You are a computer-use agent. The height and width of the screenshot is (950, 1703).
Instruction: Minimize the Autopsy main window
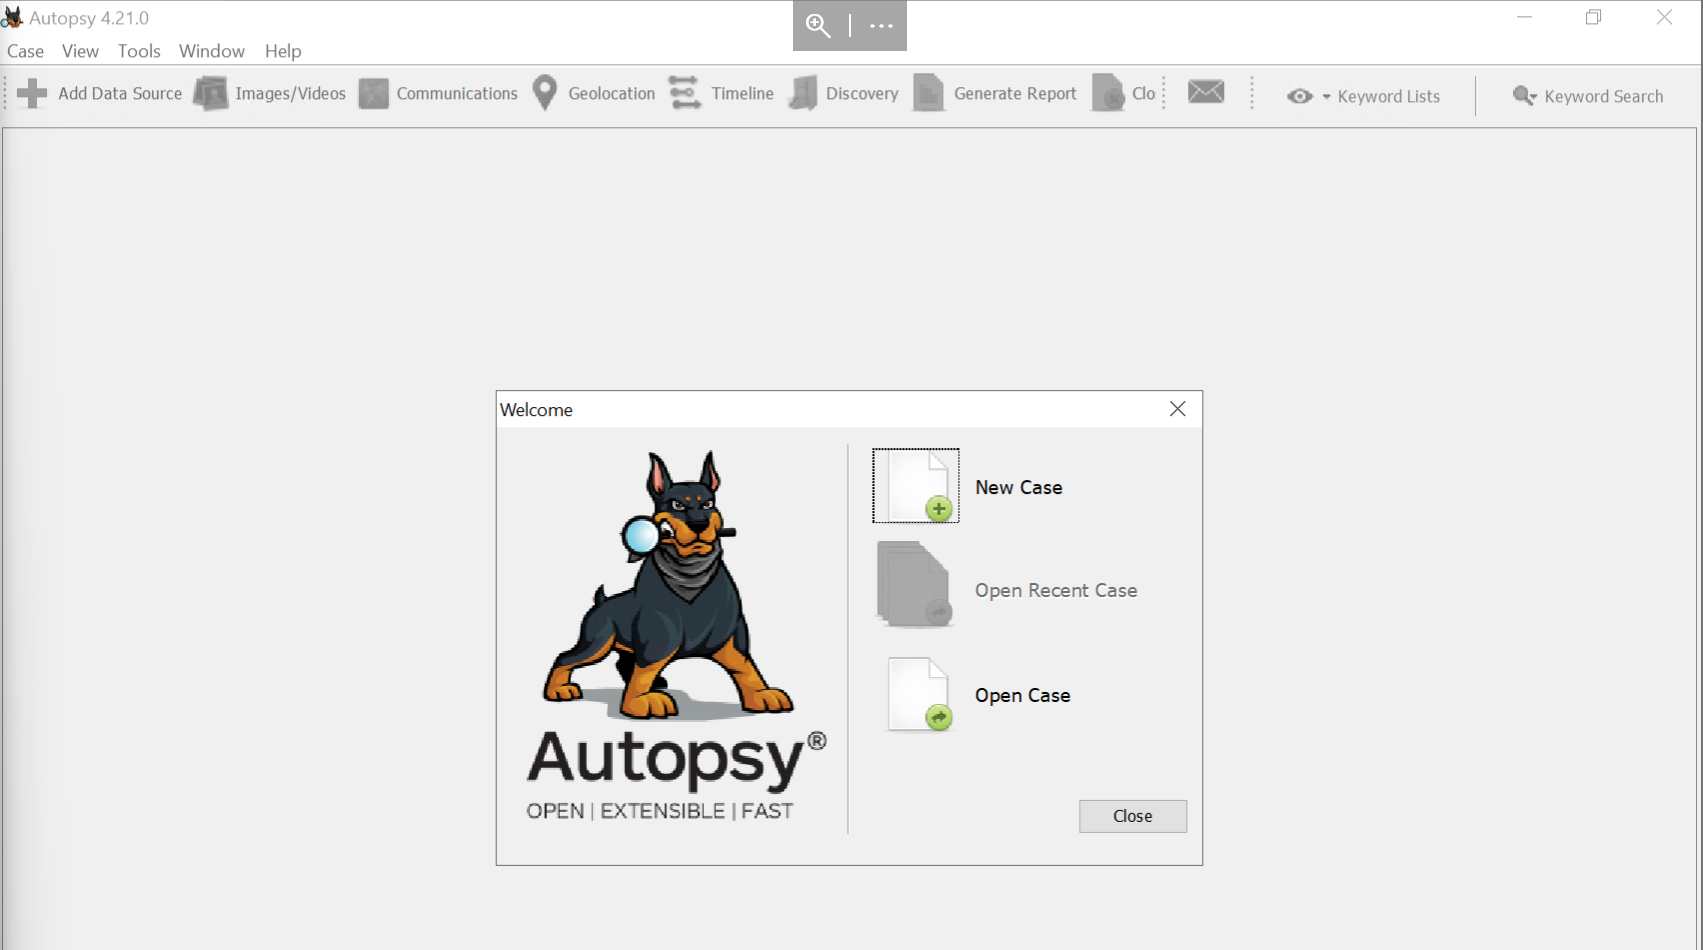click(1524, 18)
